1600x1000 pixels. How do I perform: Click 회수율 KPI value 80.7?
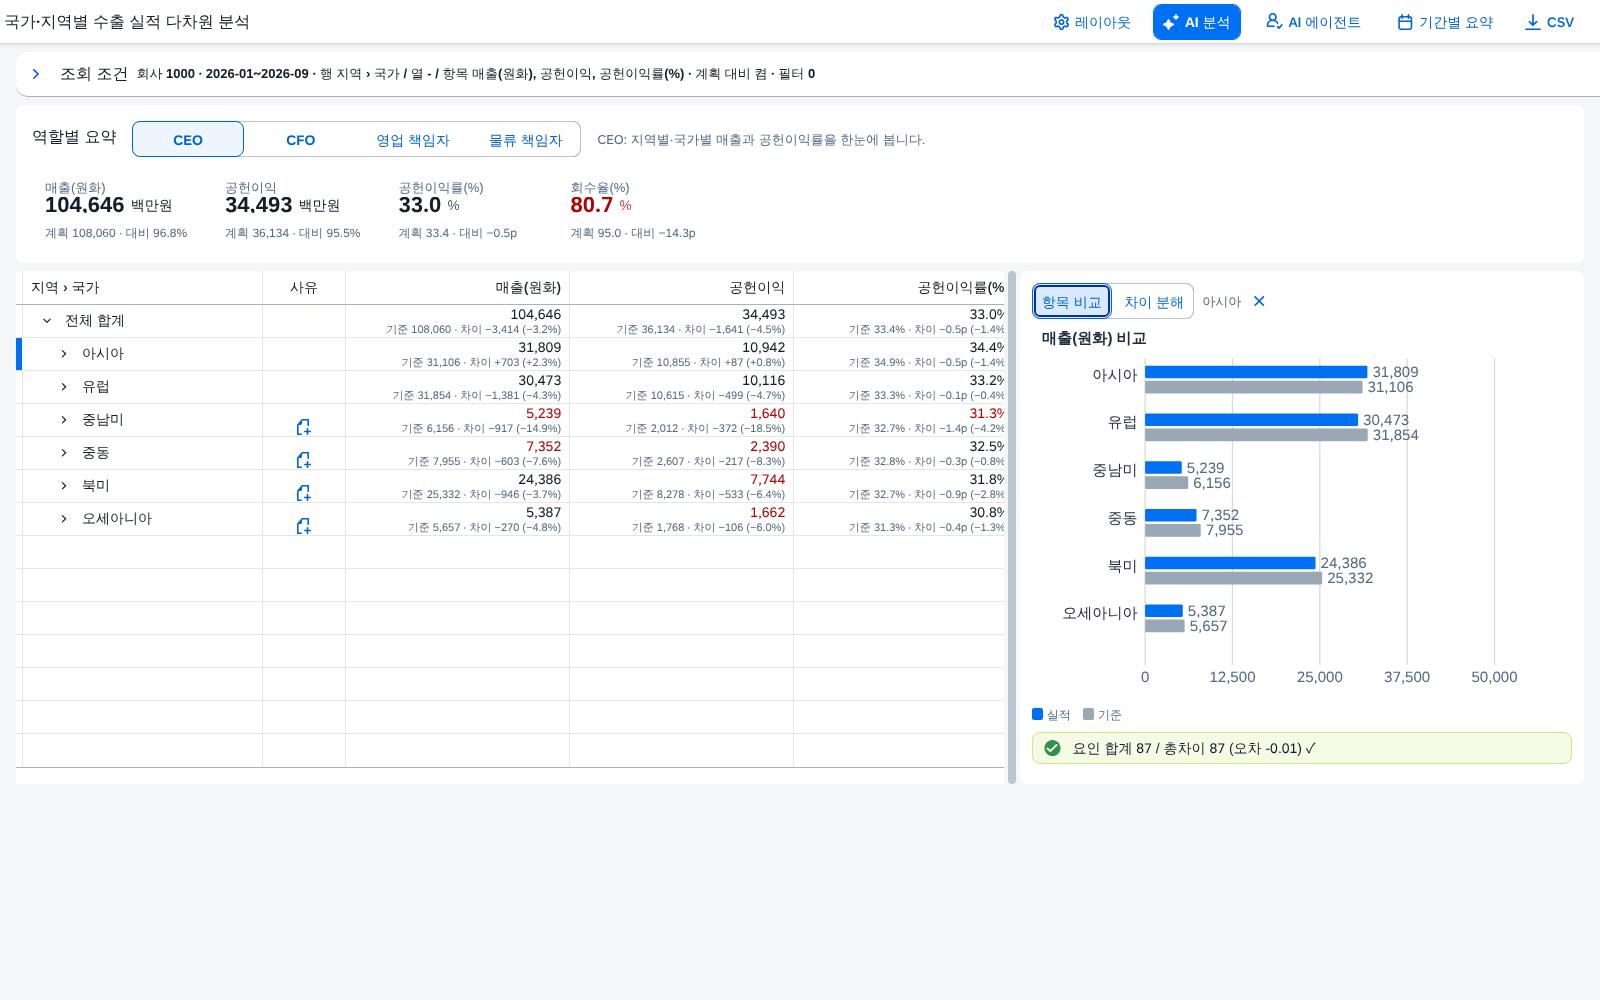click(x=592, y=205)
